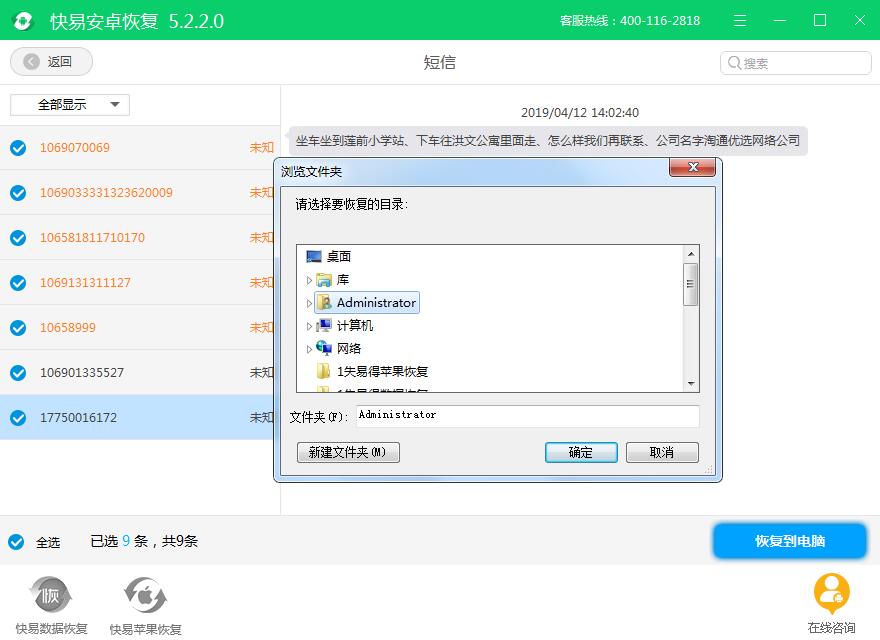Click the SMS message bubble text

548,140
